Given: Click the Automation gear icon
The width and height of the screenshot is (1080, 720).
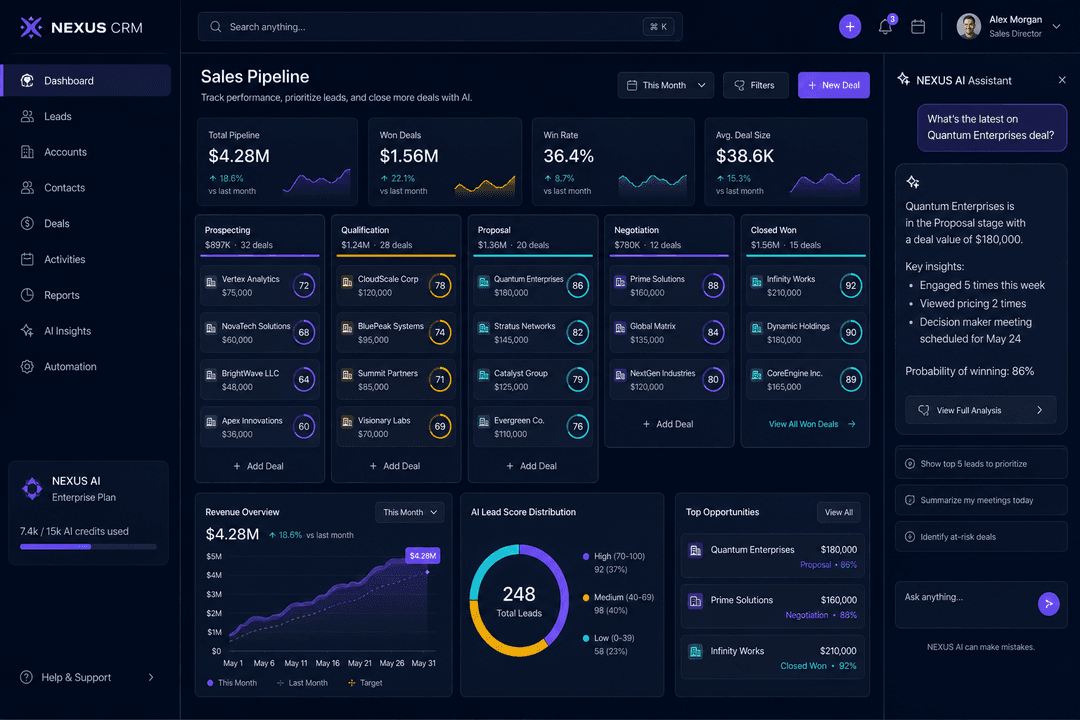Looking at the screenshot, I should click(x=27, y=367).
